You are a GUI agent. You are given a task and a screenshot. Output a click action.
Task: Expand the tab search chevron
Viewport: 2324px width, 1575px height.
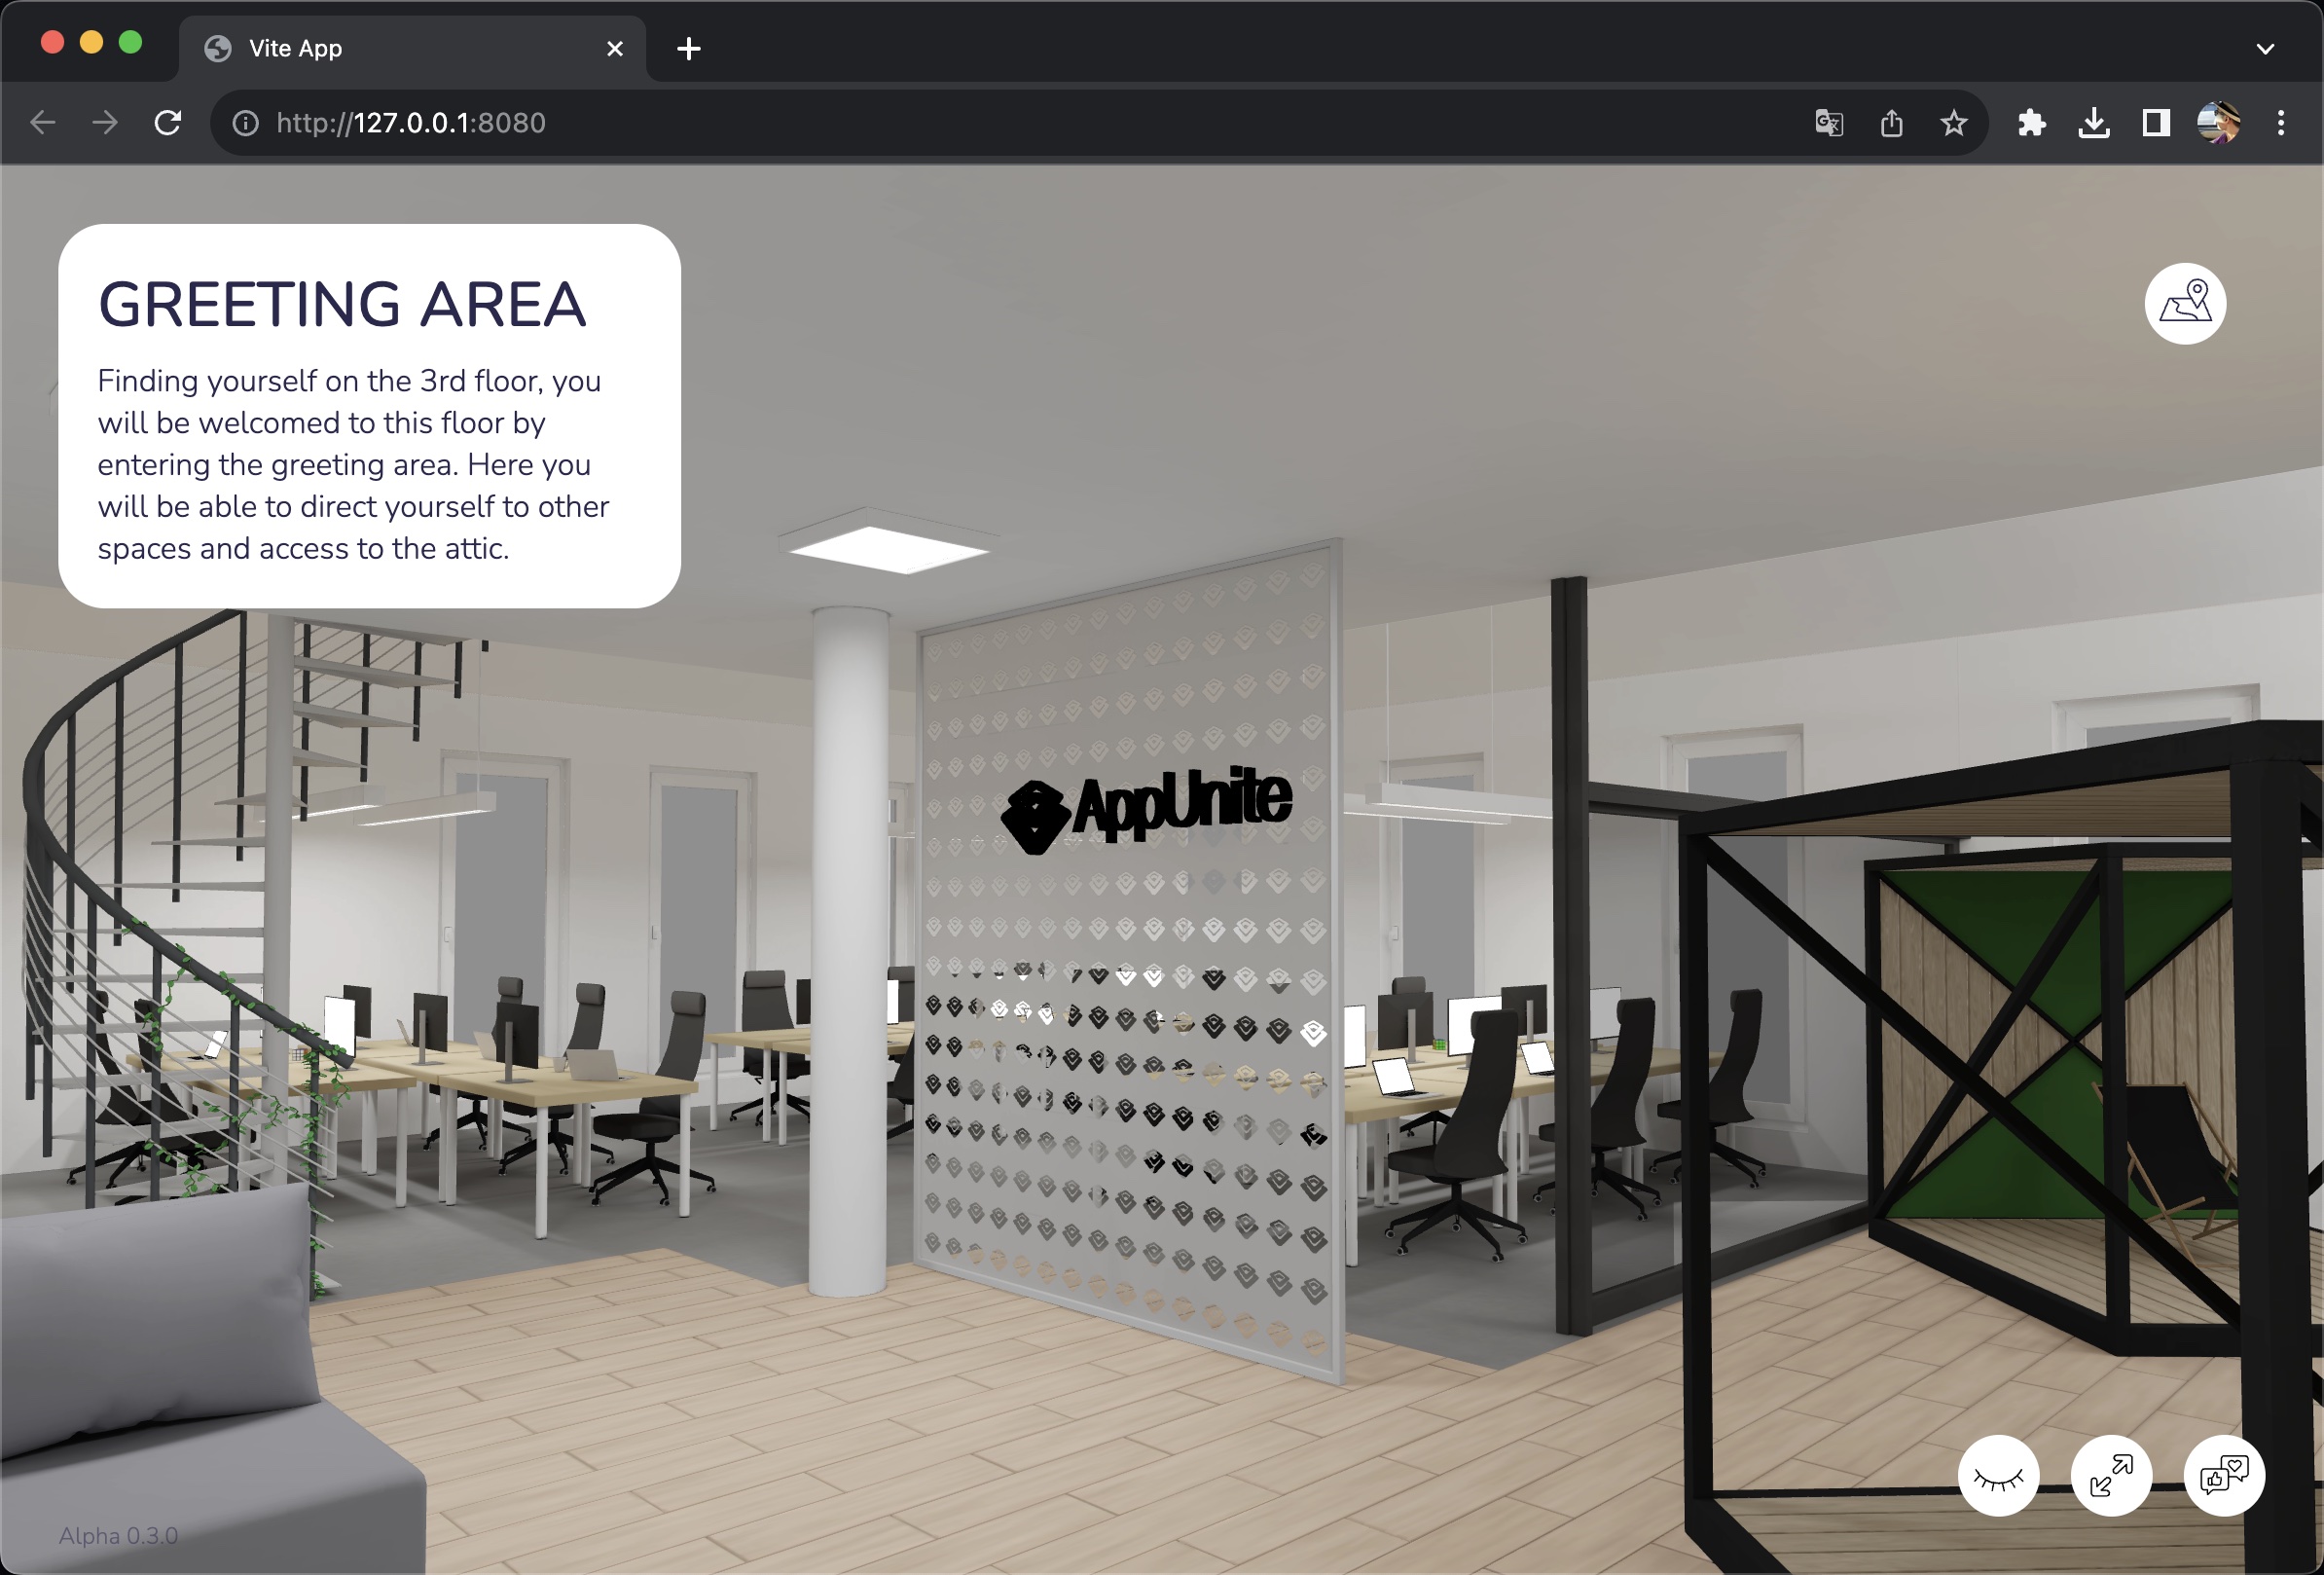coord(2265,48)
